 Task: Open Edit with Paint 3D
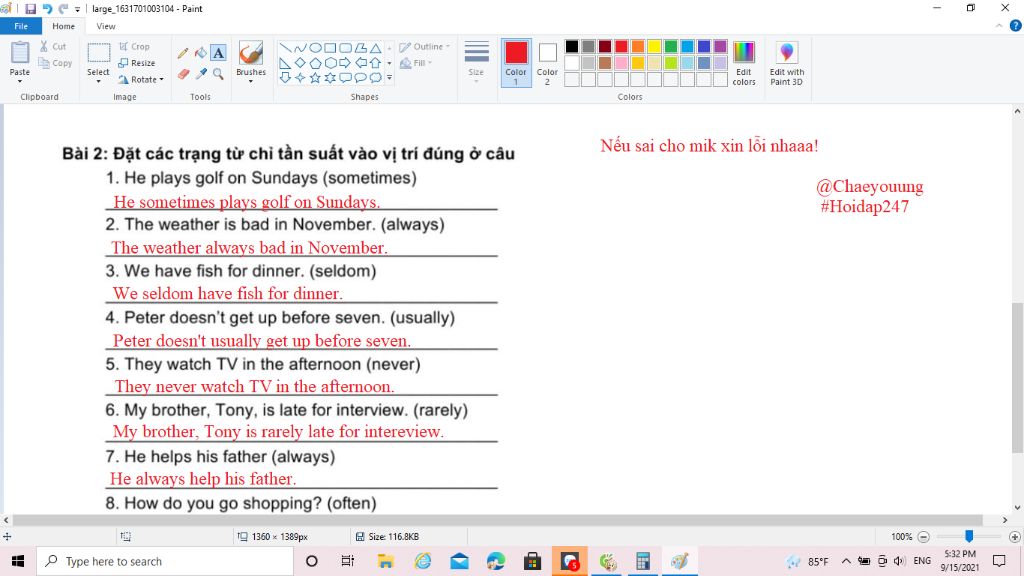click(786, 63)
